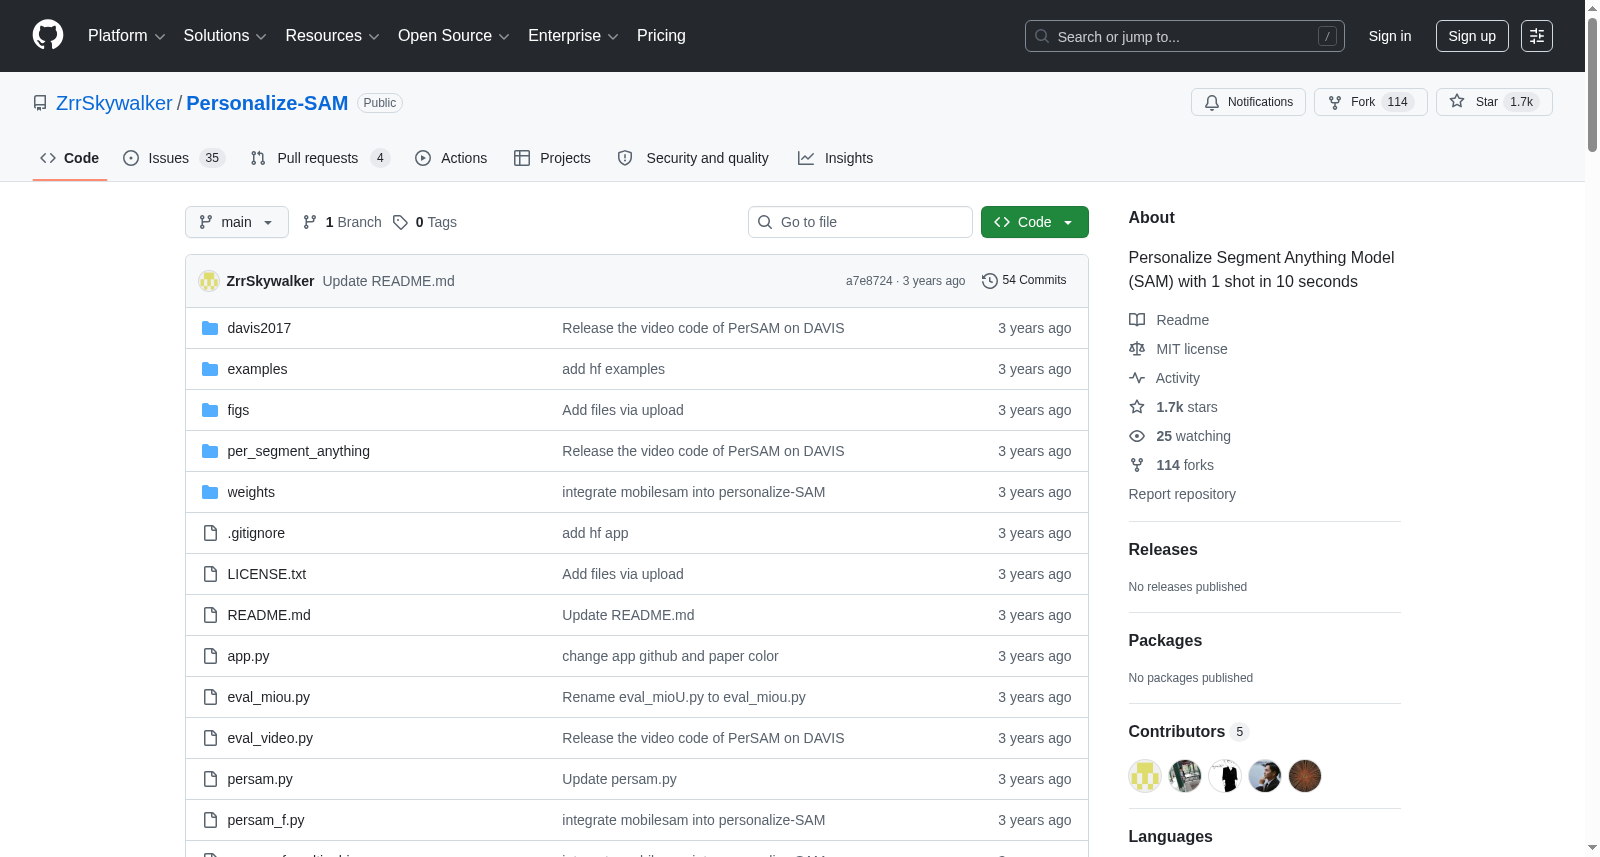Expand the Platform menu

(126, 36)
